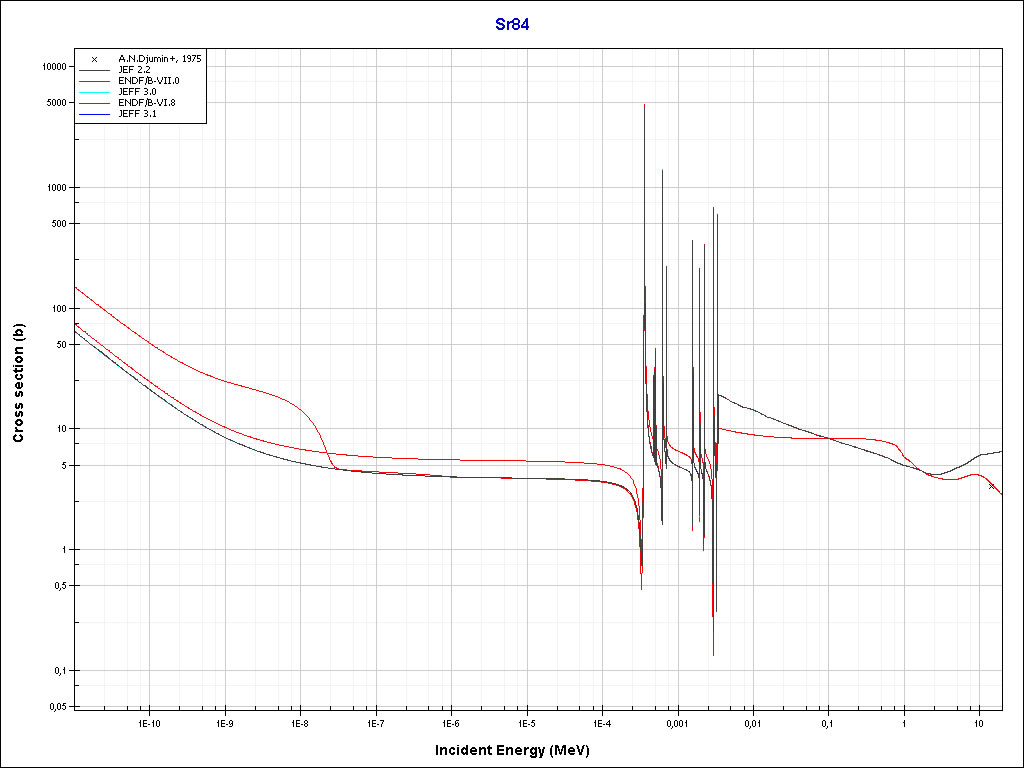Click the 10000 tick label on y-axis

51,67
